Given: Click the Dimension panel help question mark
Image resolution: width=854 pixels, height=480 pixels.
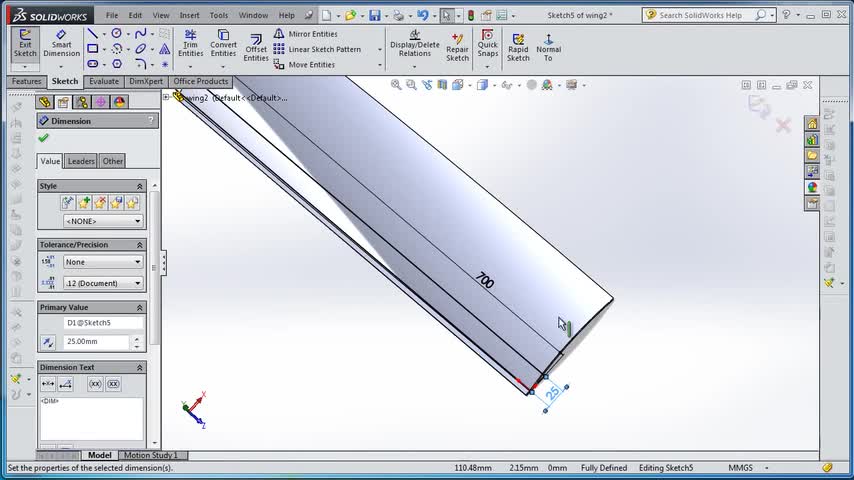Looking at the screenshot, I should click(151, 120).
